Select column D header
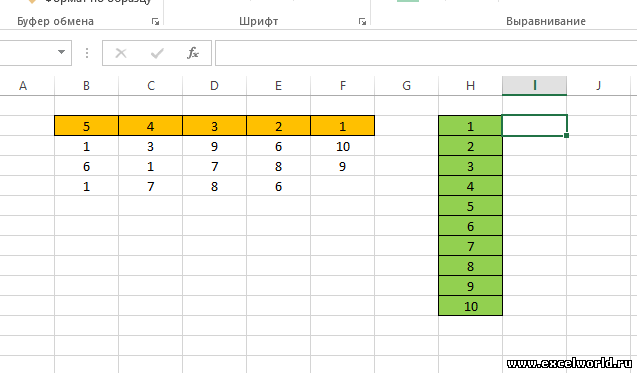The height and width of the screenshot is (373, 637). pyautogui.click(x=214, y=86)
